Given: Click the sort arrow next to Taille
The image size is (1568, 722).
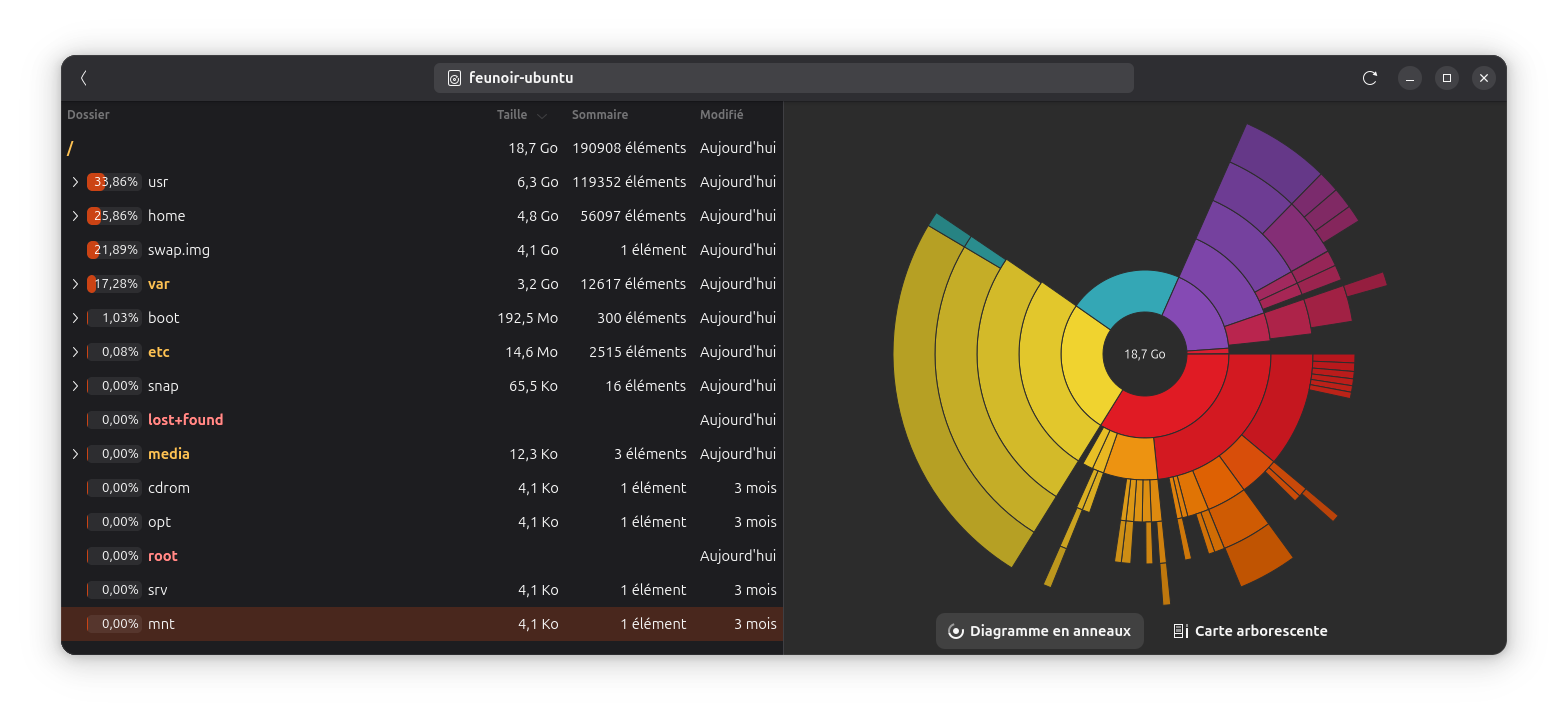Looking at the screenshot, I should [542, 116].
